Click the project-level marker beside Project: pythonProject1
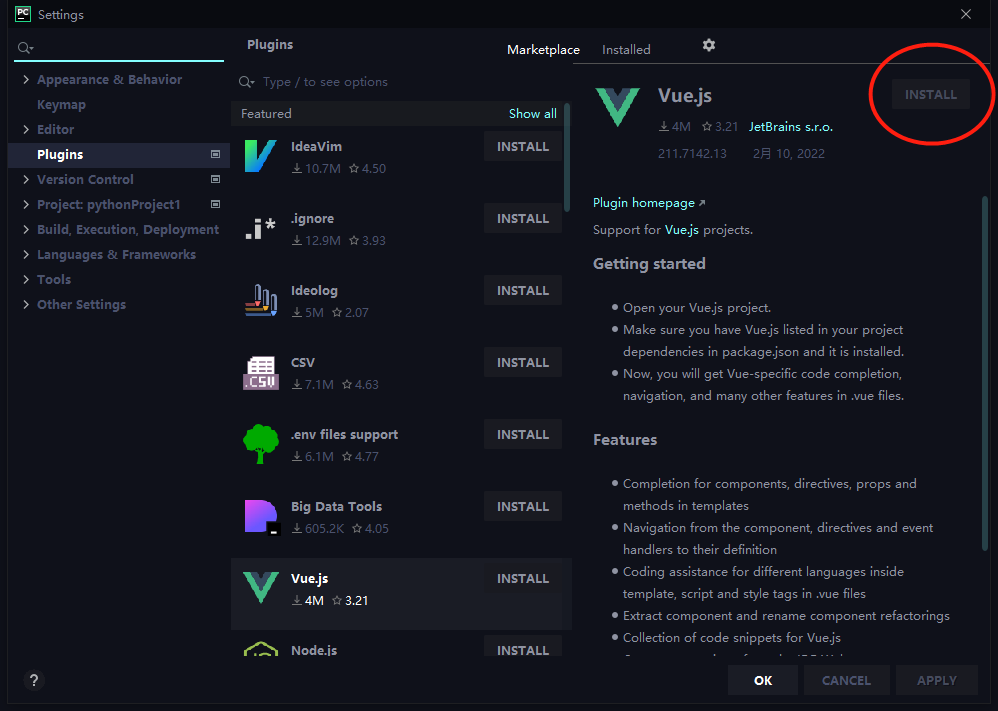 point(215,204)
